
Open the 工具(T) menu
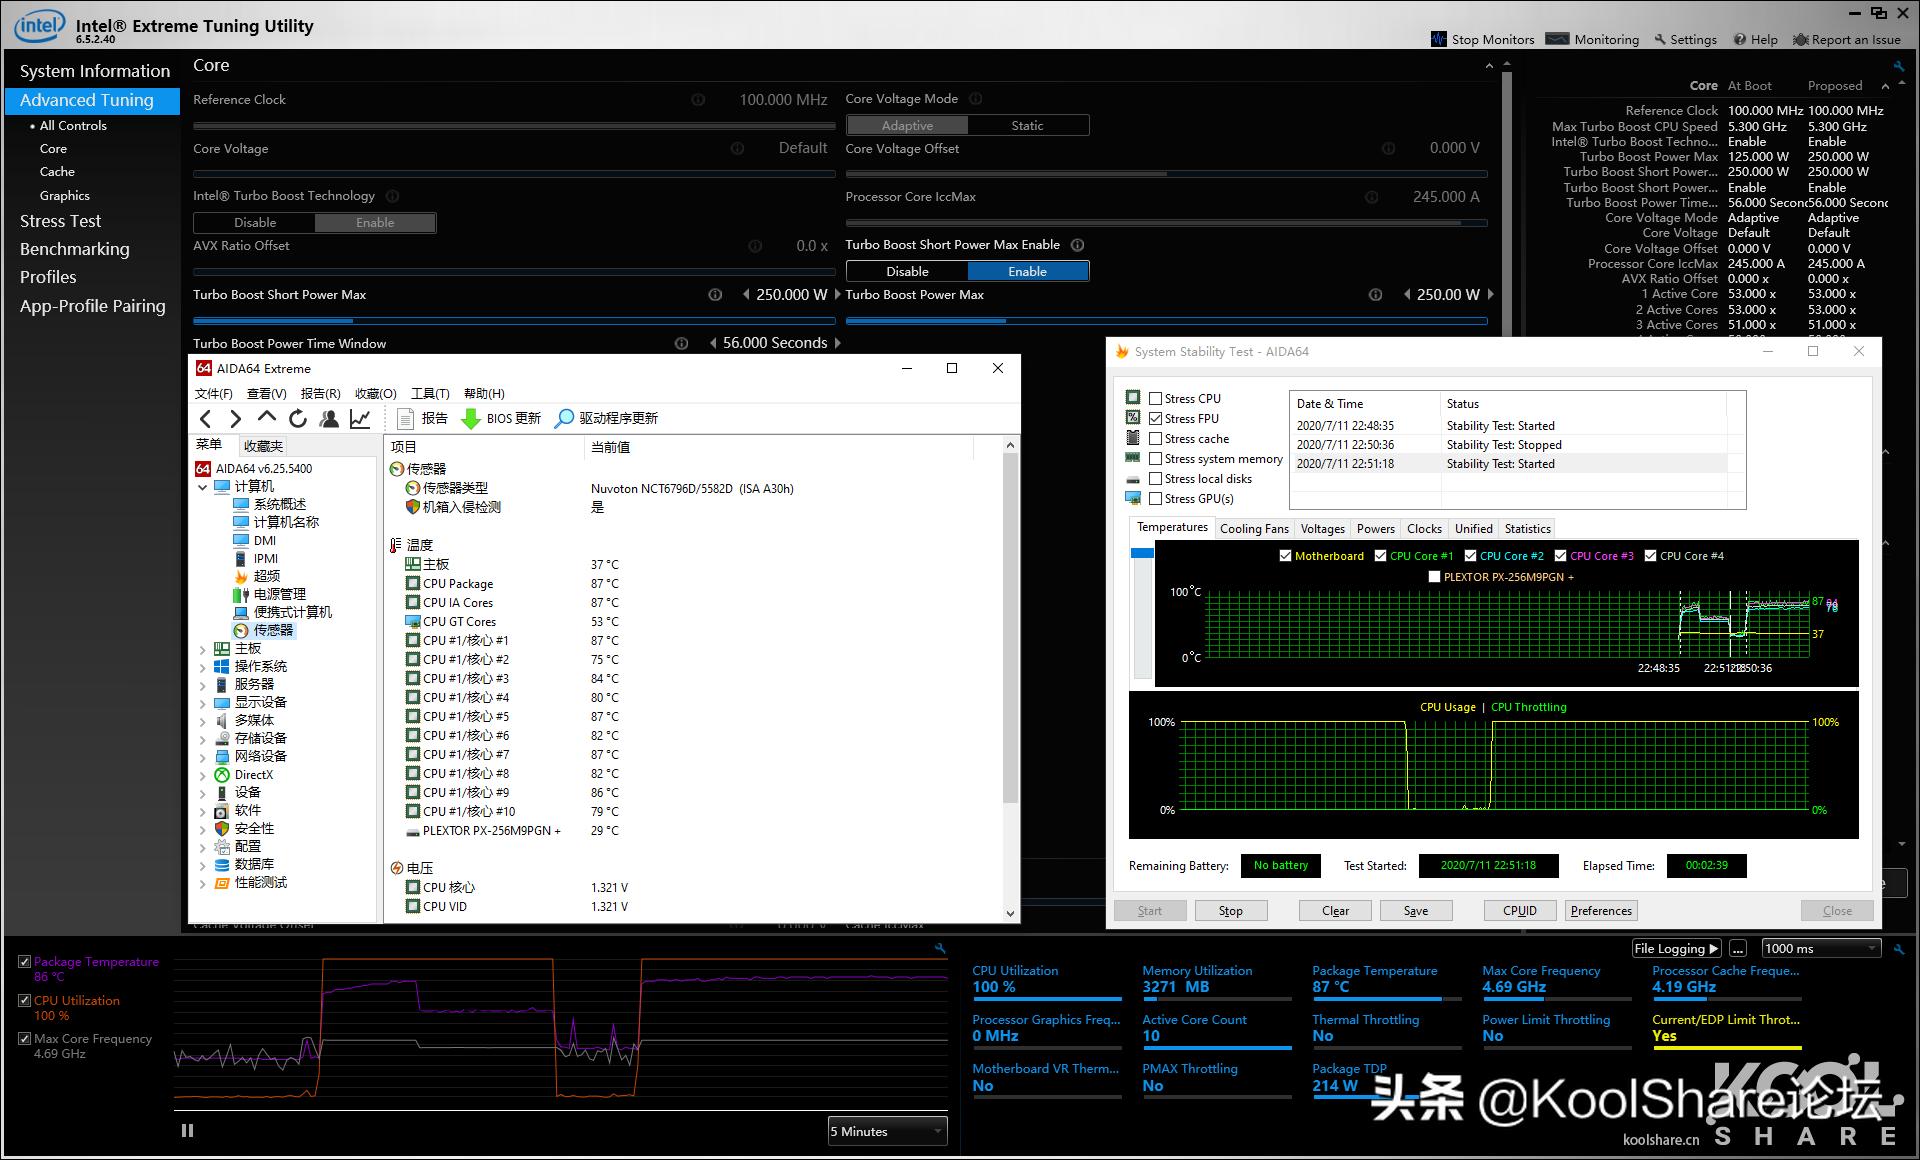click(x=430, y=394)
